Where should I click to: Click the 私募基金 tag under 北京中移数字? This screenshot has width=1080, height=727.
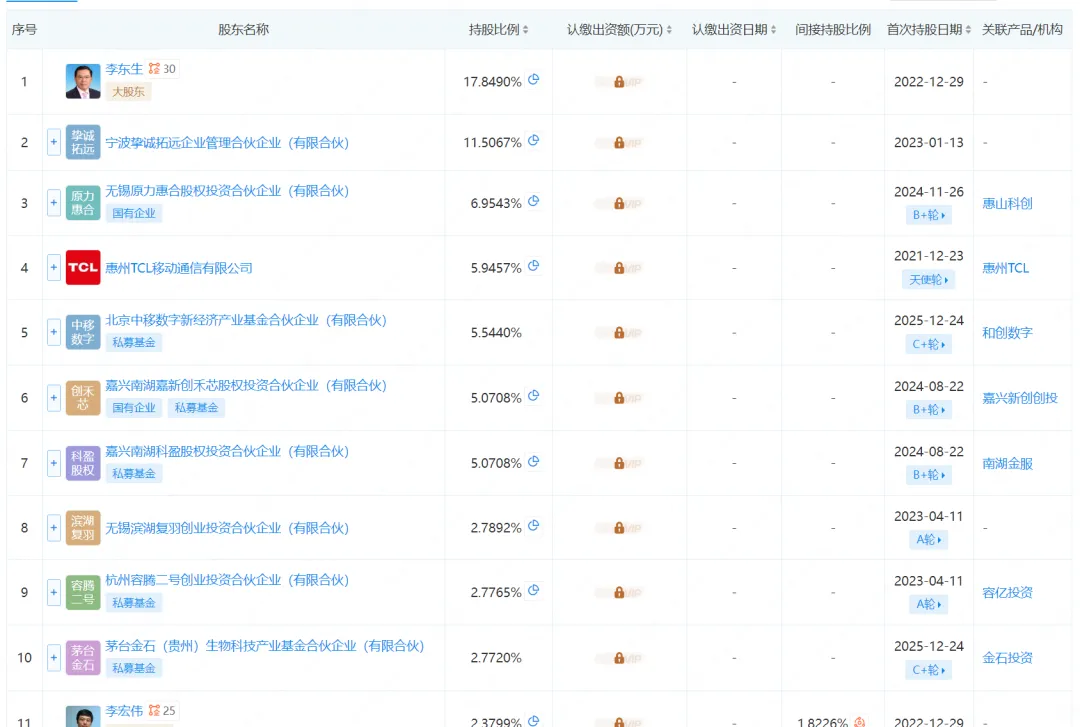134,342
